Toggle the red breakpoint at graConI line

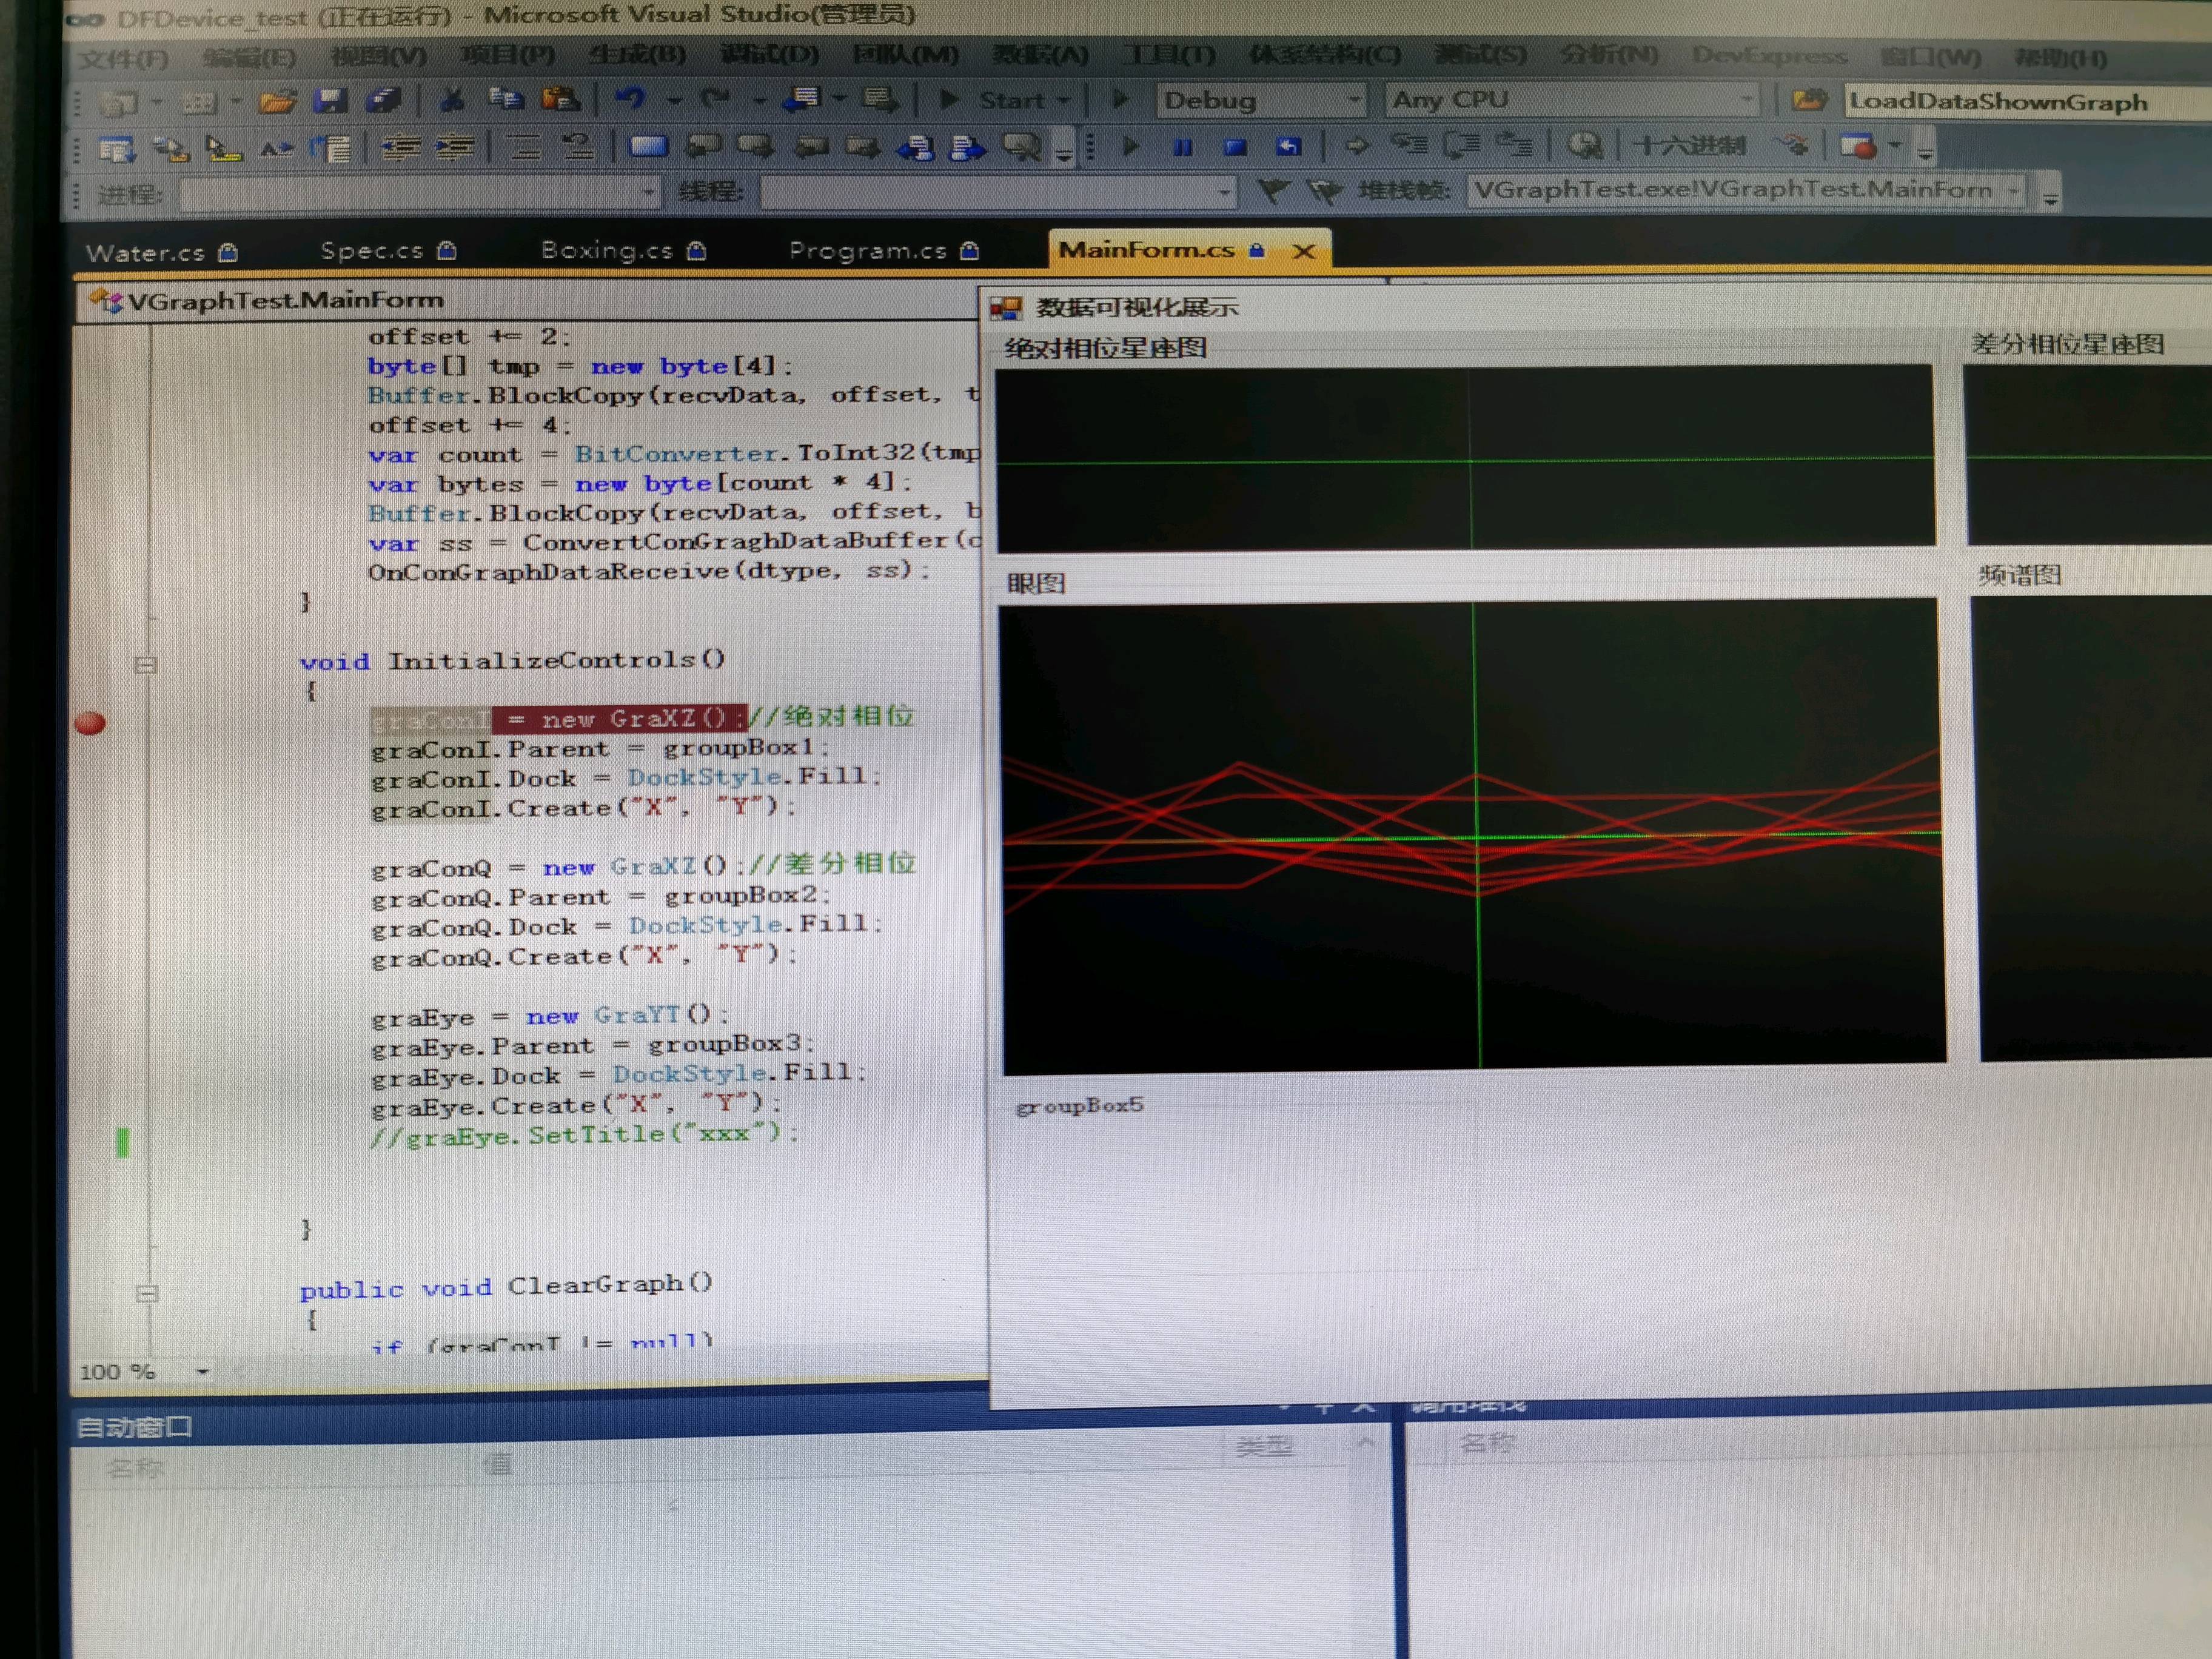click(x=90, y=723)
